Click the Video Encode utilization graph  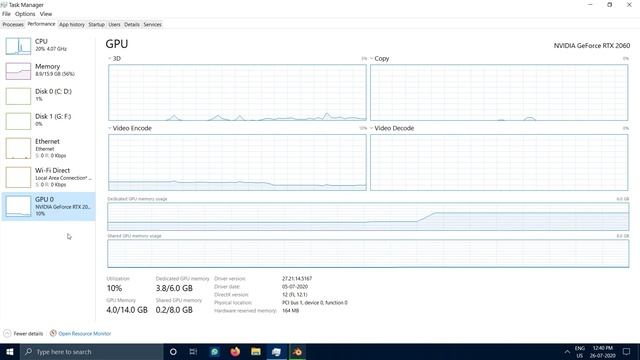pos(237,162)
